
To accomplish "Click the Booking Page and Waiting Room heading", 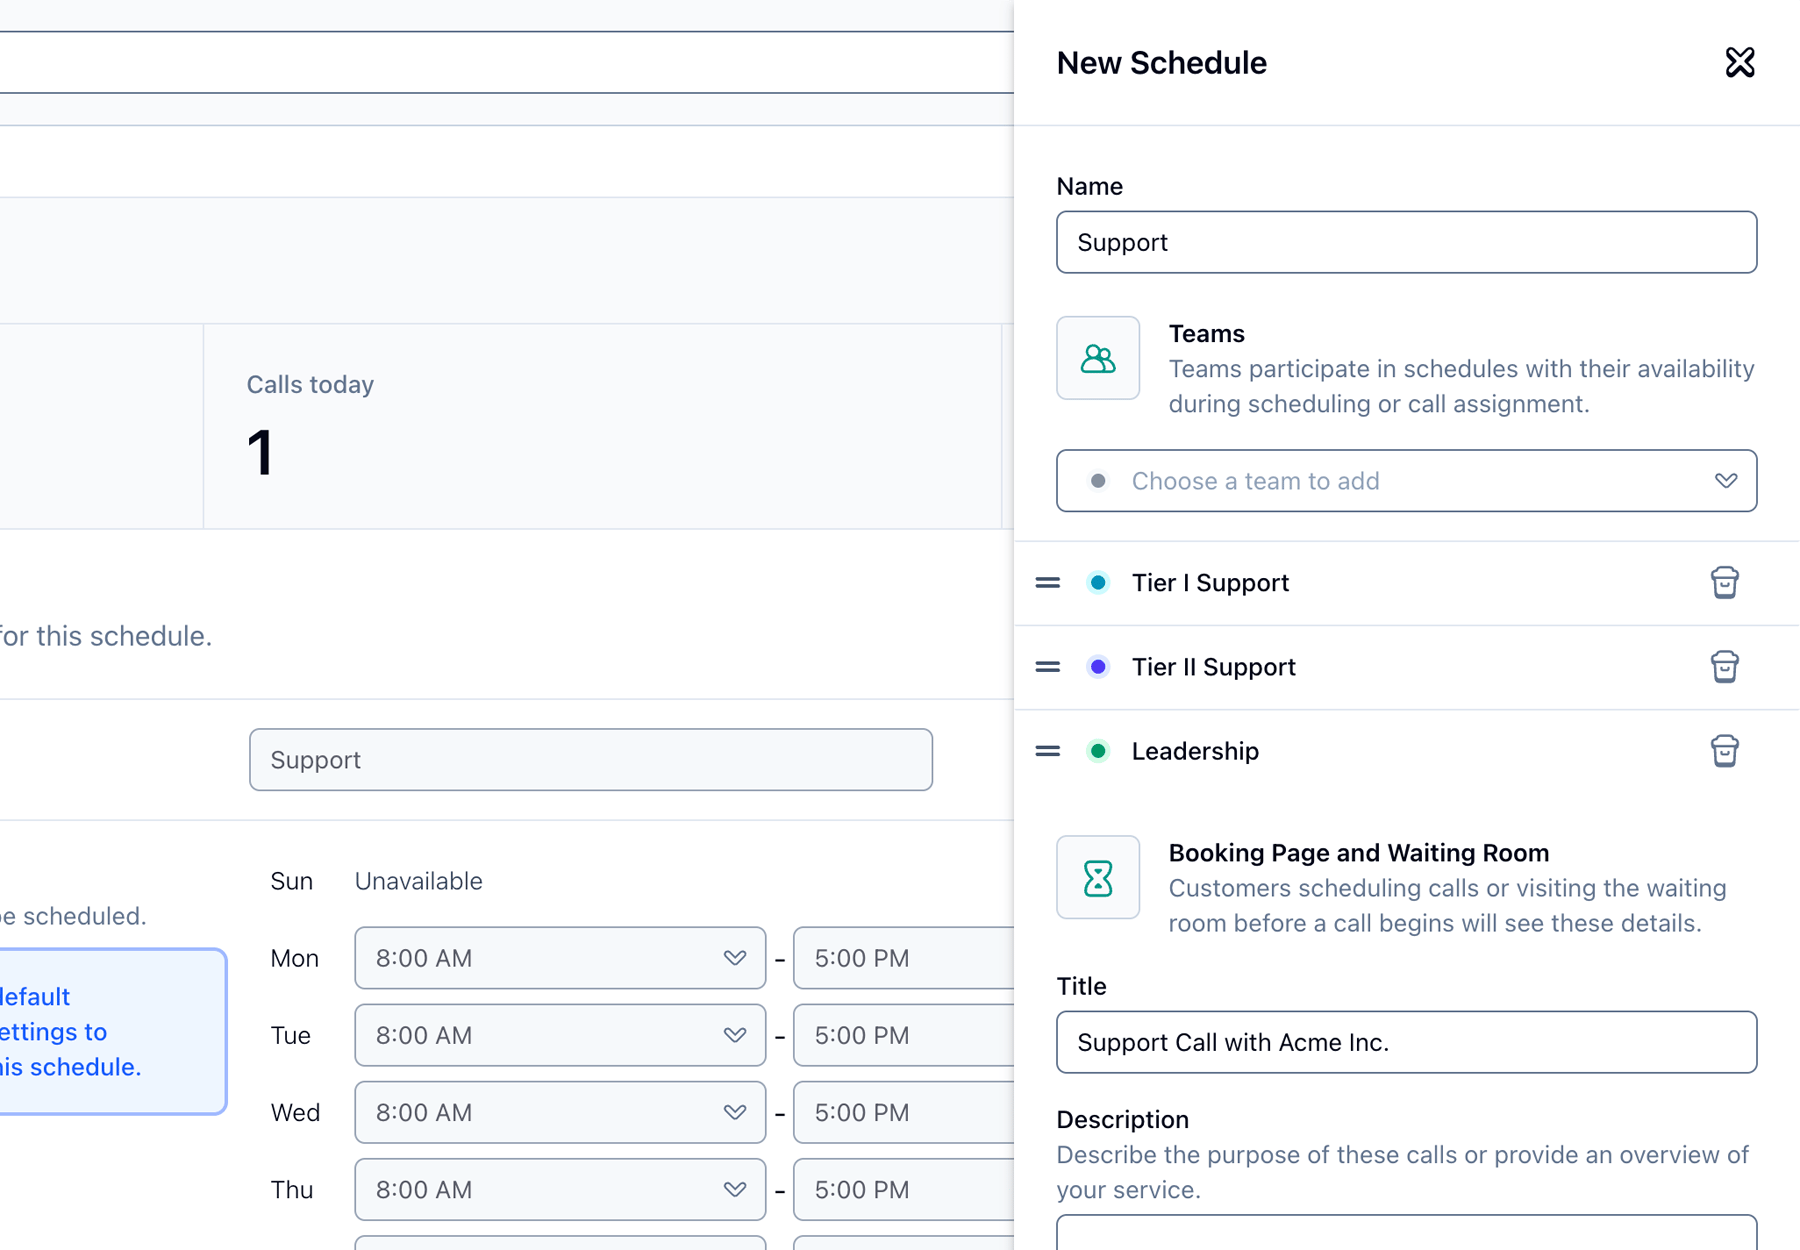I will coord(1359,853).
